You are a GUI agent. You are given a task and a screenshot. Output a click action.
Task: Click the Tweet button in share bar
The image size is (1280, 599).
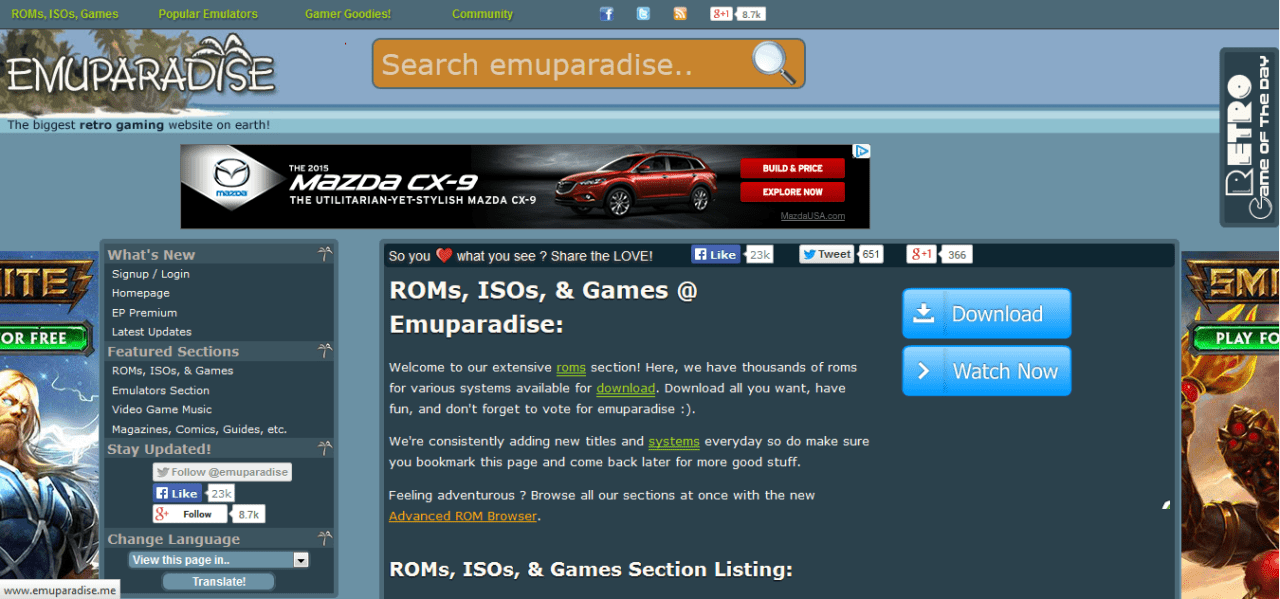pos(828,255)
